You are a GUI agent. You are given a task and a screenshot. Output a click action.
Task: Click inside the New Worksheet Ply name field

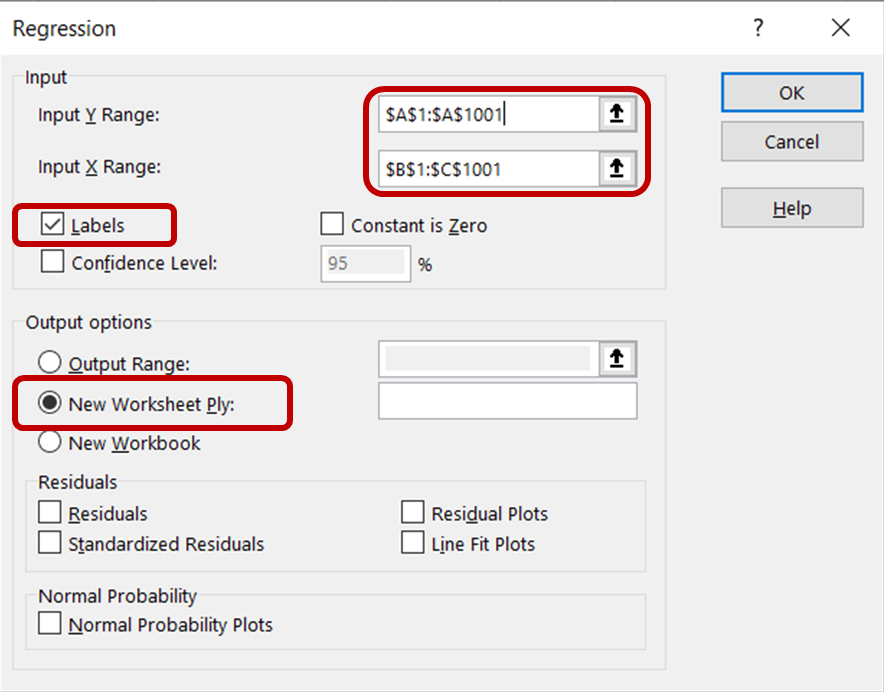[506, 401]
